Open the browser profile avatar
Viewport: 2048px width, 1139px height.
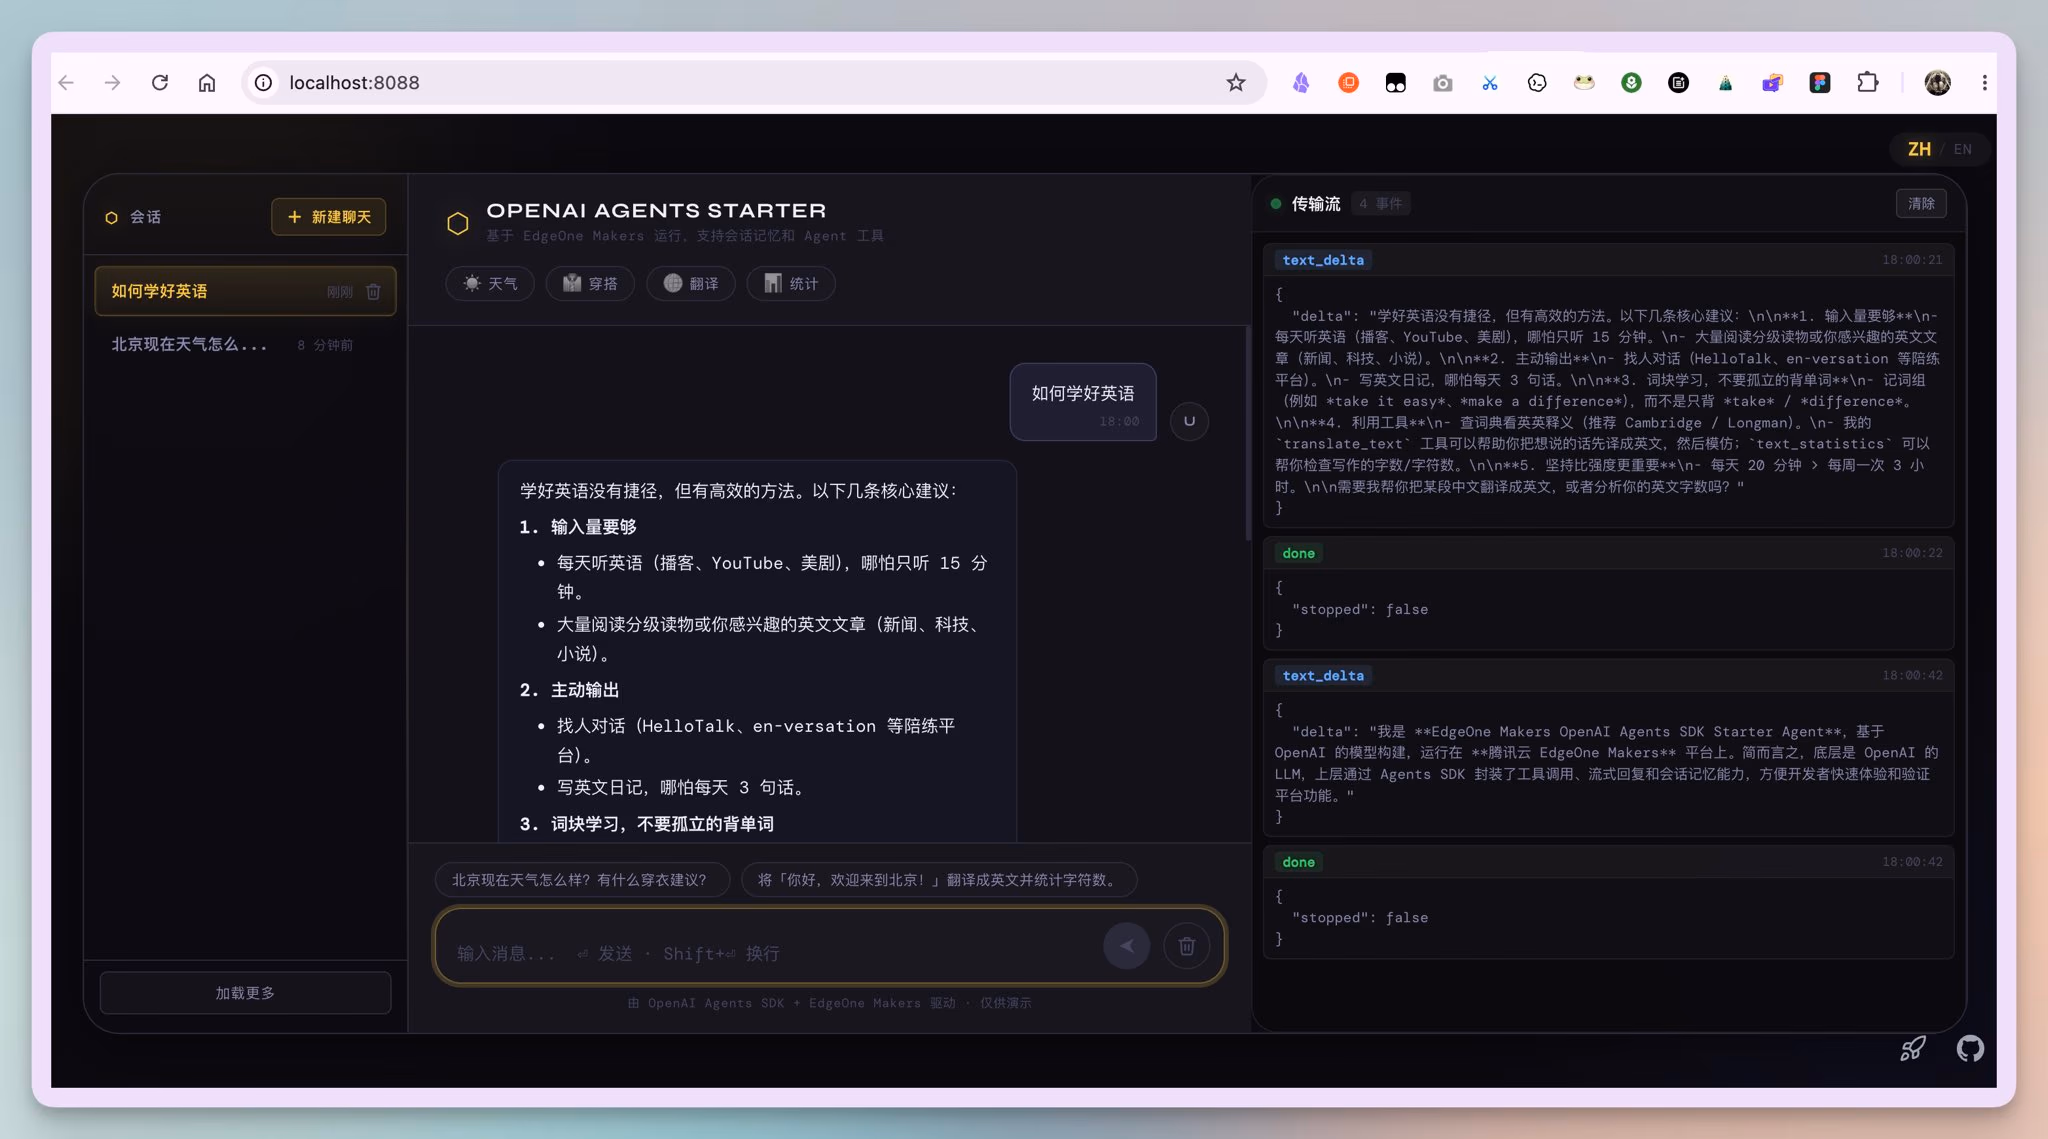[1937, 83]
